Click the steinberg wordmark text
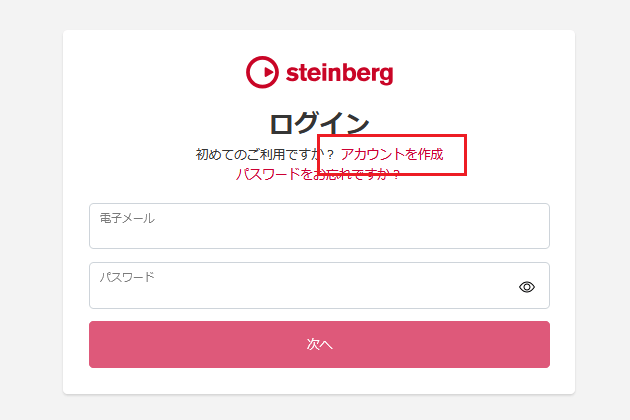 (x=339, y=72)
